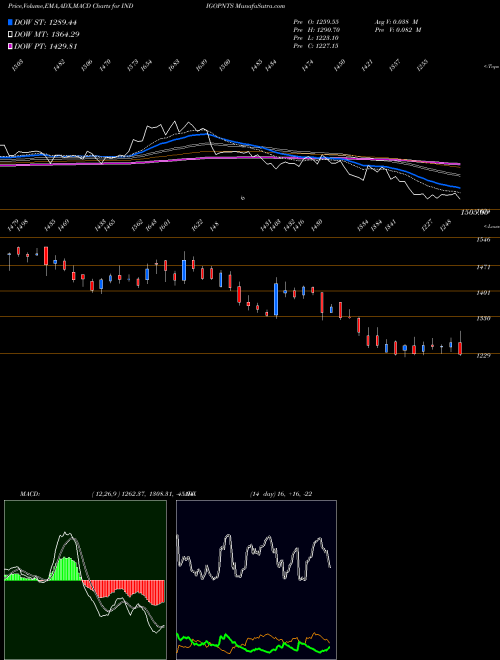Click the MACD: panel label

29,494
